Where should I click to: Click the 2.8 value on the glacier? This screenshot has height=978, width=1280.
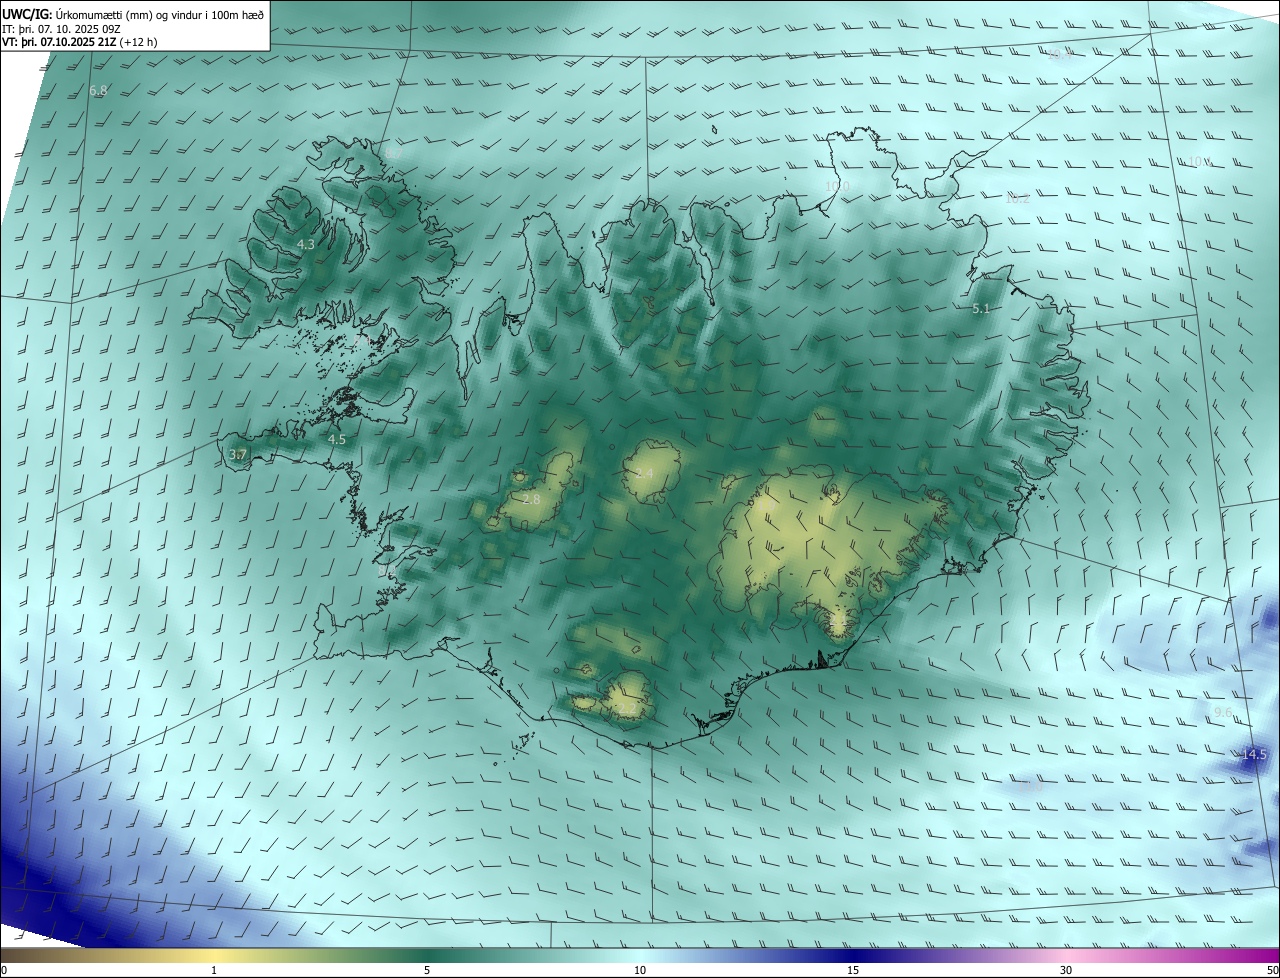click(531, 499)
